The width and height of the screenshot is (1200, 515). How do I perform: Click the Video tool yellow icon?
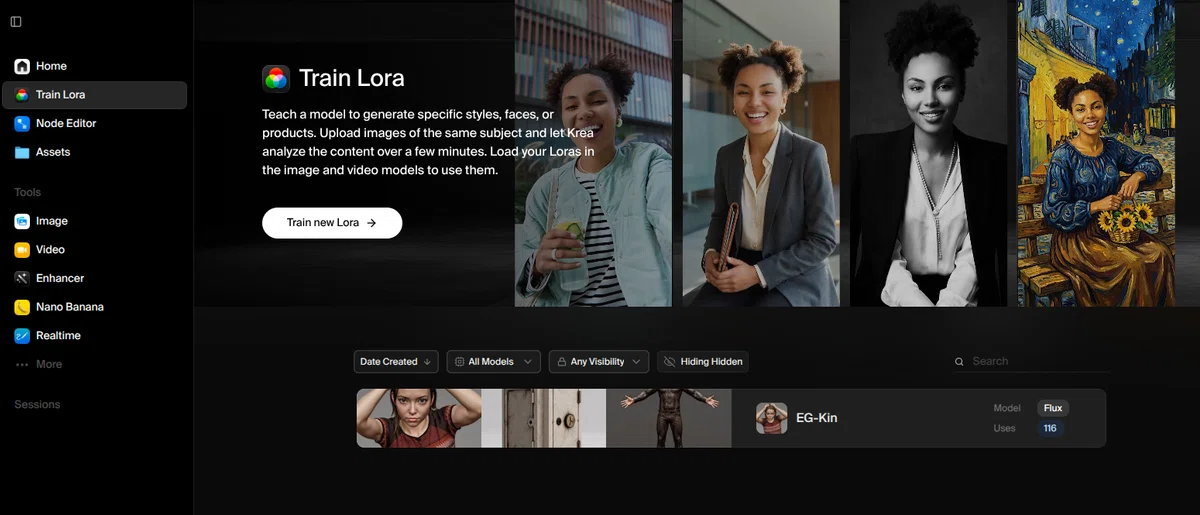(x=22, y=250)
